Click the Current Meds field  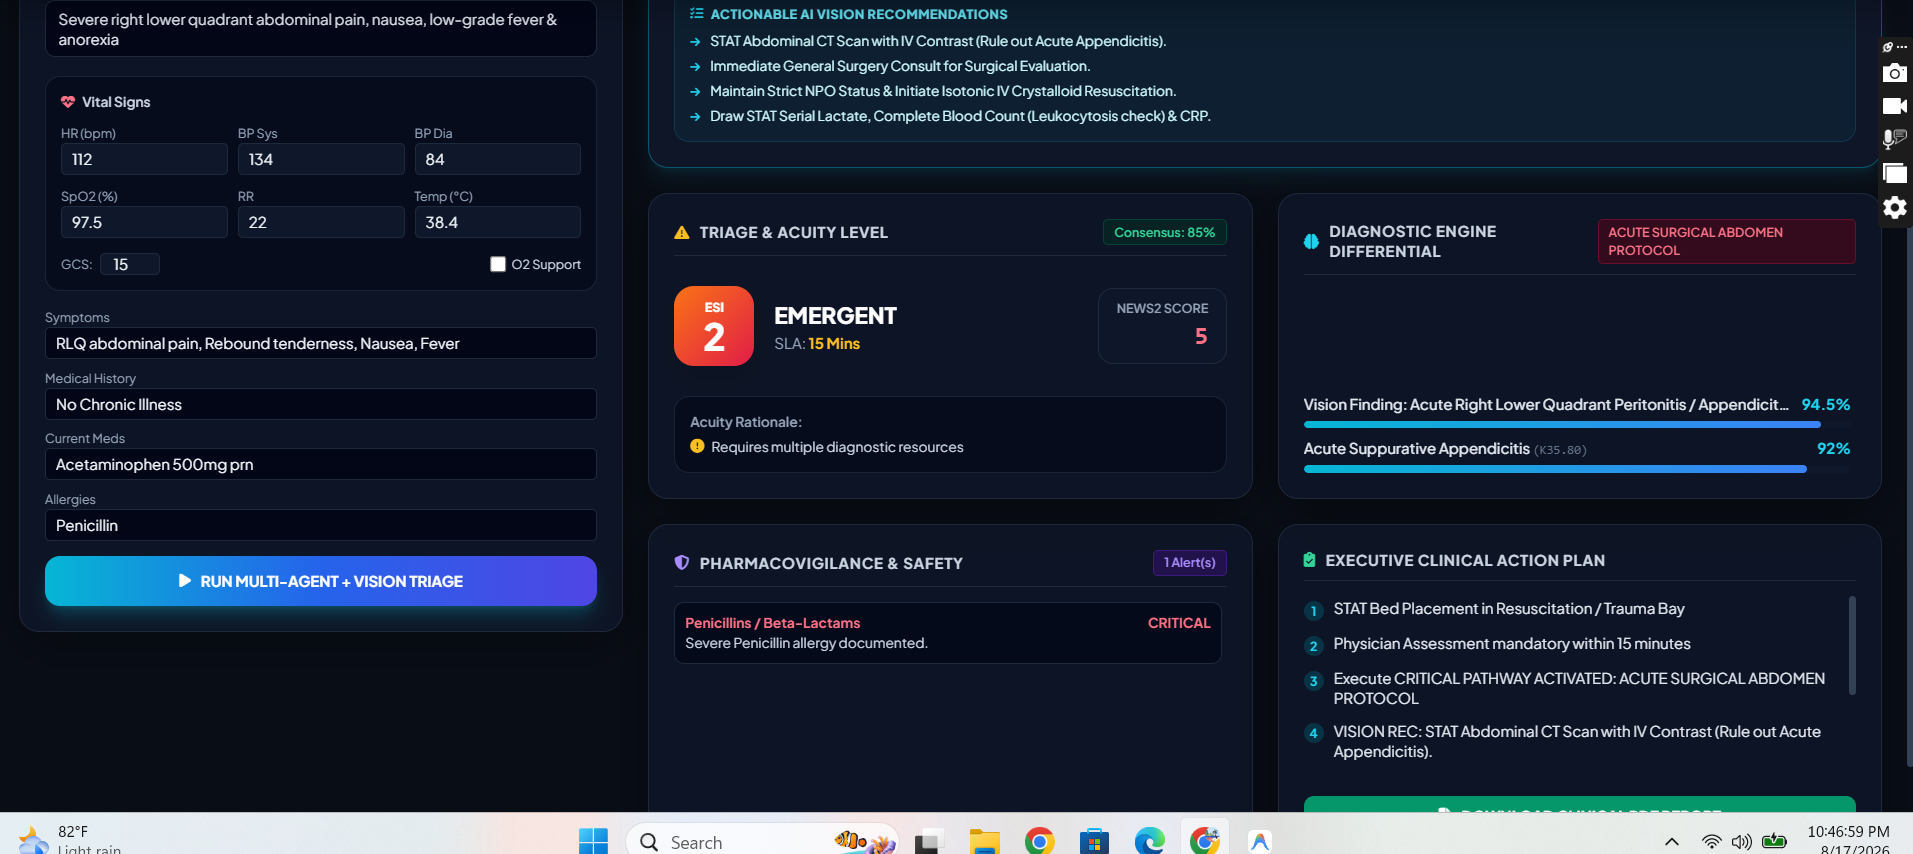pyautogui.click(x=321, y=464)
